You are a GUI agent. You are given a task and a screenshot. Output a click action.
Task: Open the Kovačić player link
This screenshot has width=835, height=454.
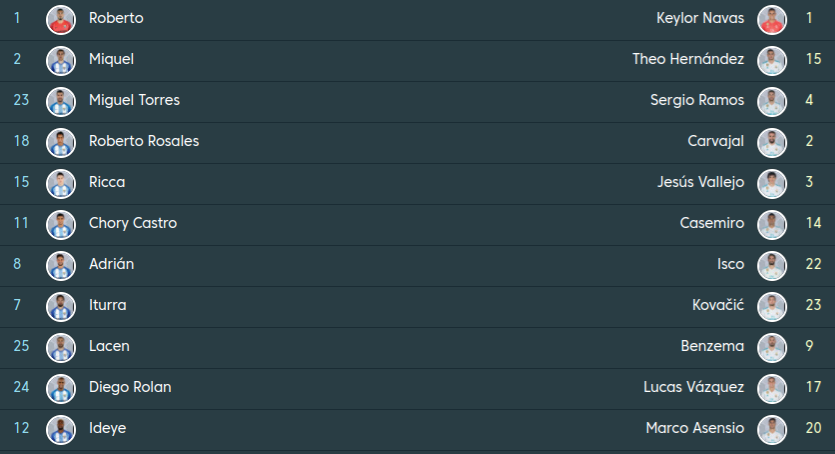click(718, 306)
